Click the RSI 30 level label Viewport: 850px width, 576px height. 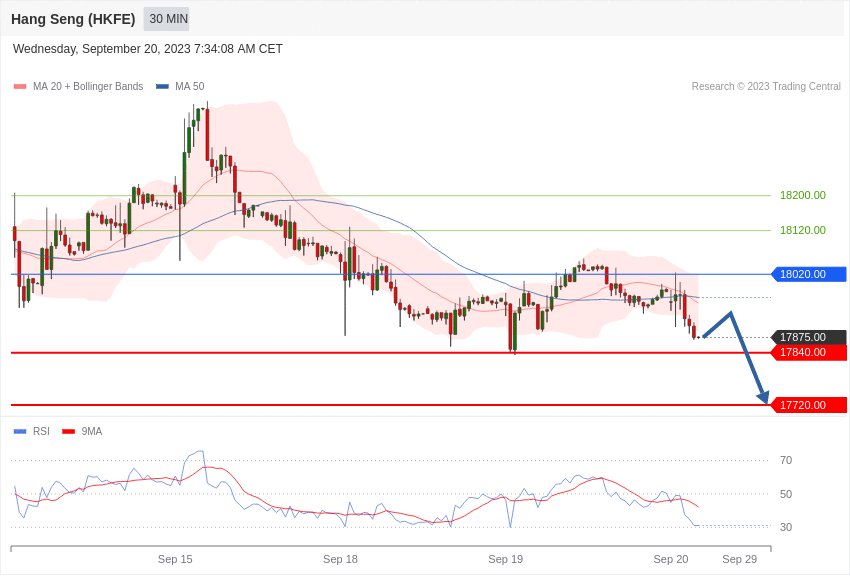786,527
